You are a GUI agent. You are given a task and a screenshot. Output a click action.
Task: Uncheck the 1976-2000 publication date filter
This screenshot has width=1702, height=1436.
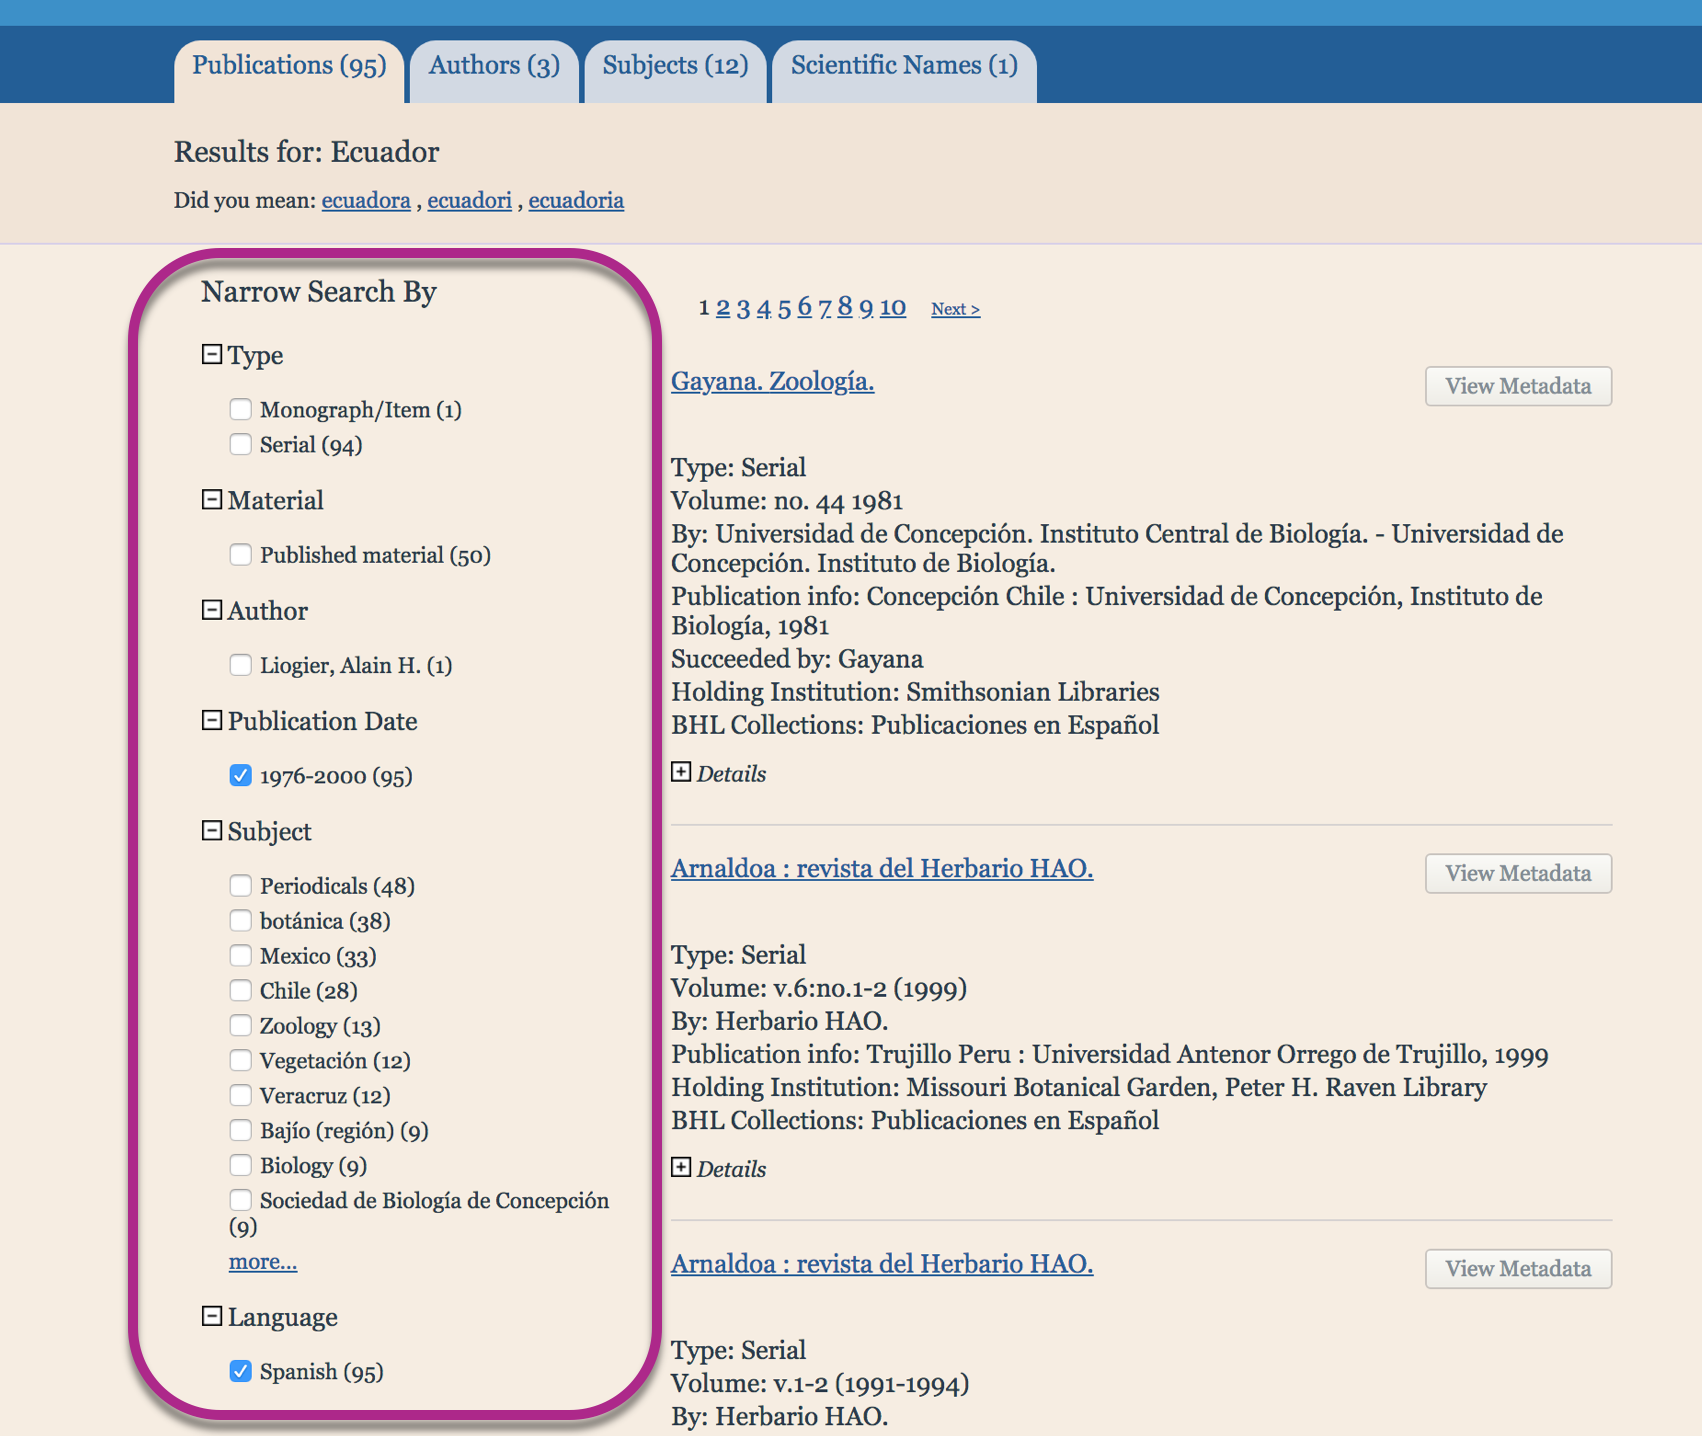[241, 776]
